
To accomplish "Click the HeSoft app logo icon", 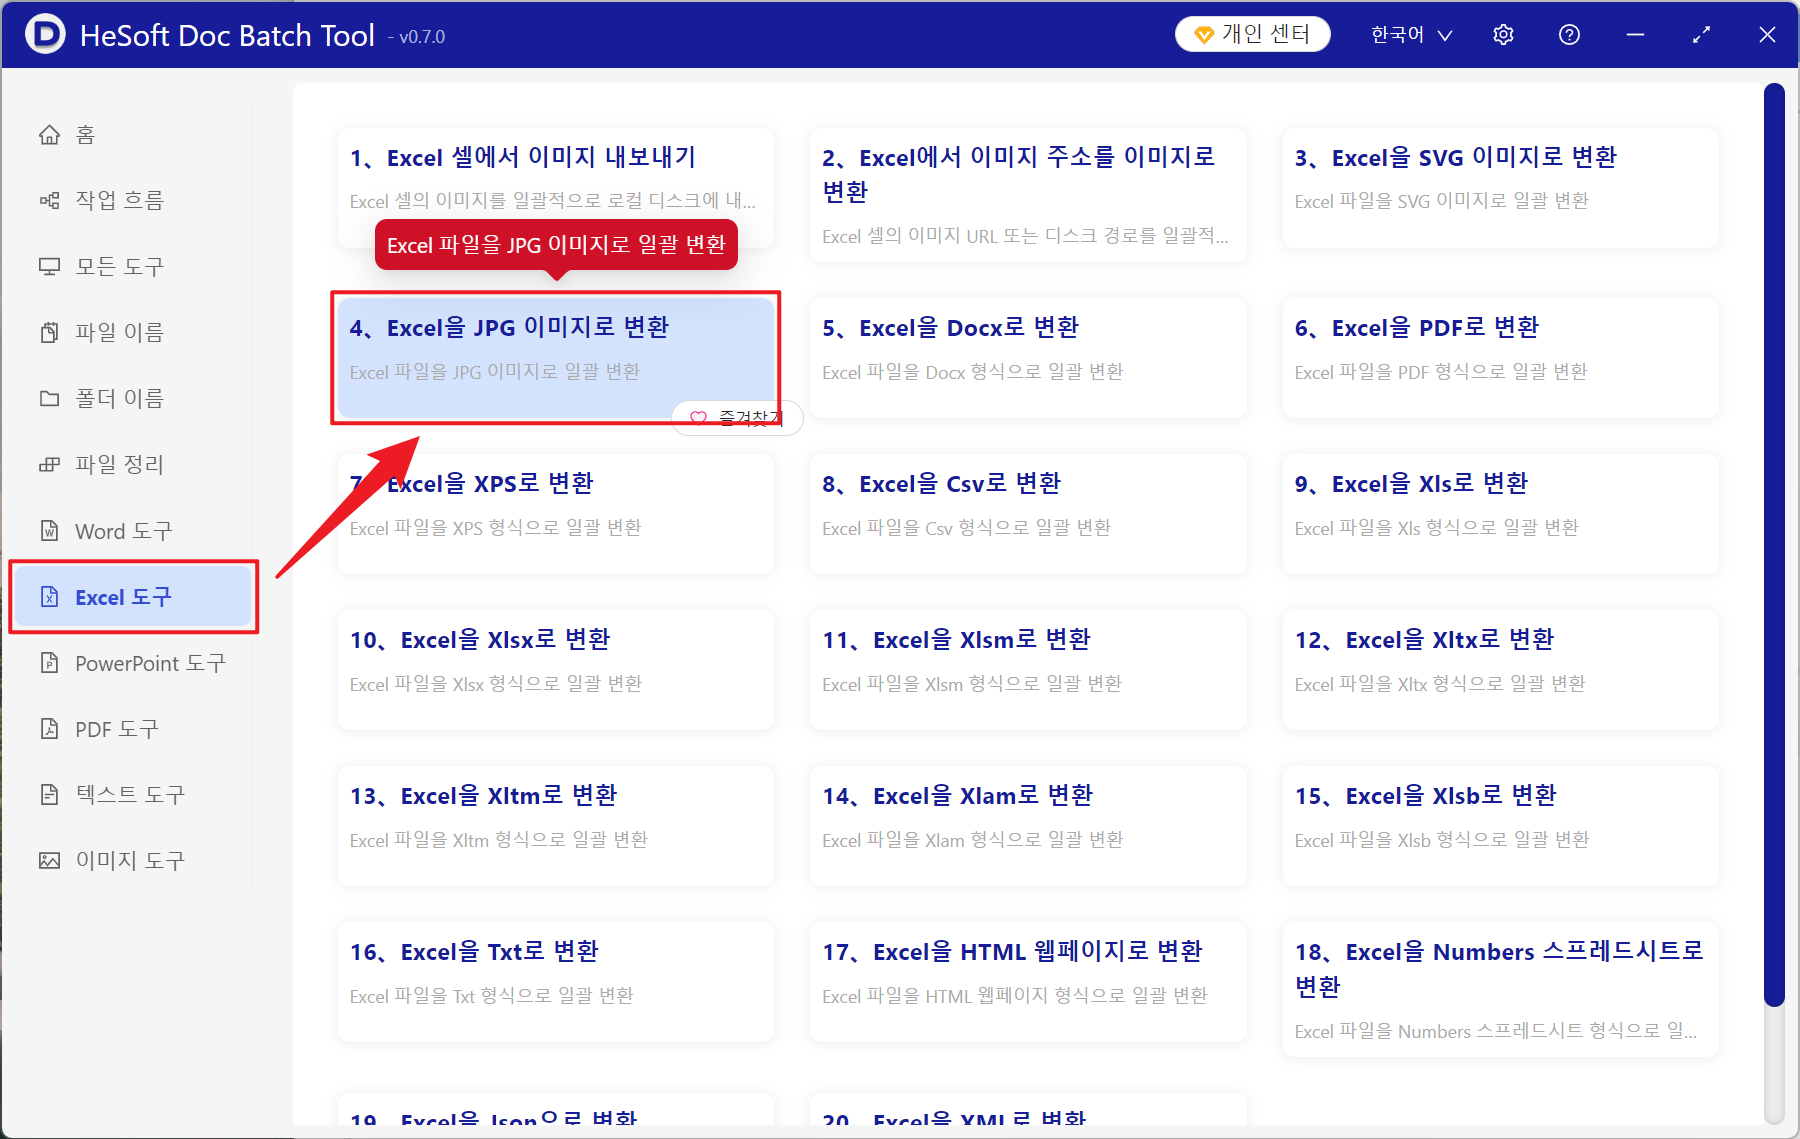I will click(x=45, y=34).
